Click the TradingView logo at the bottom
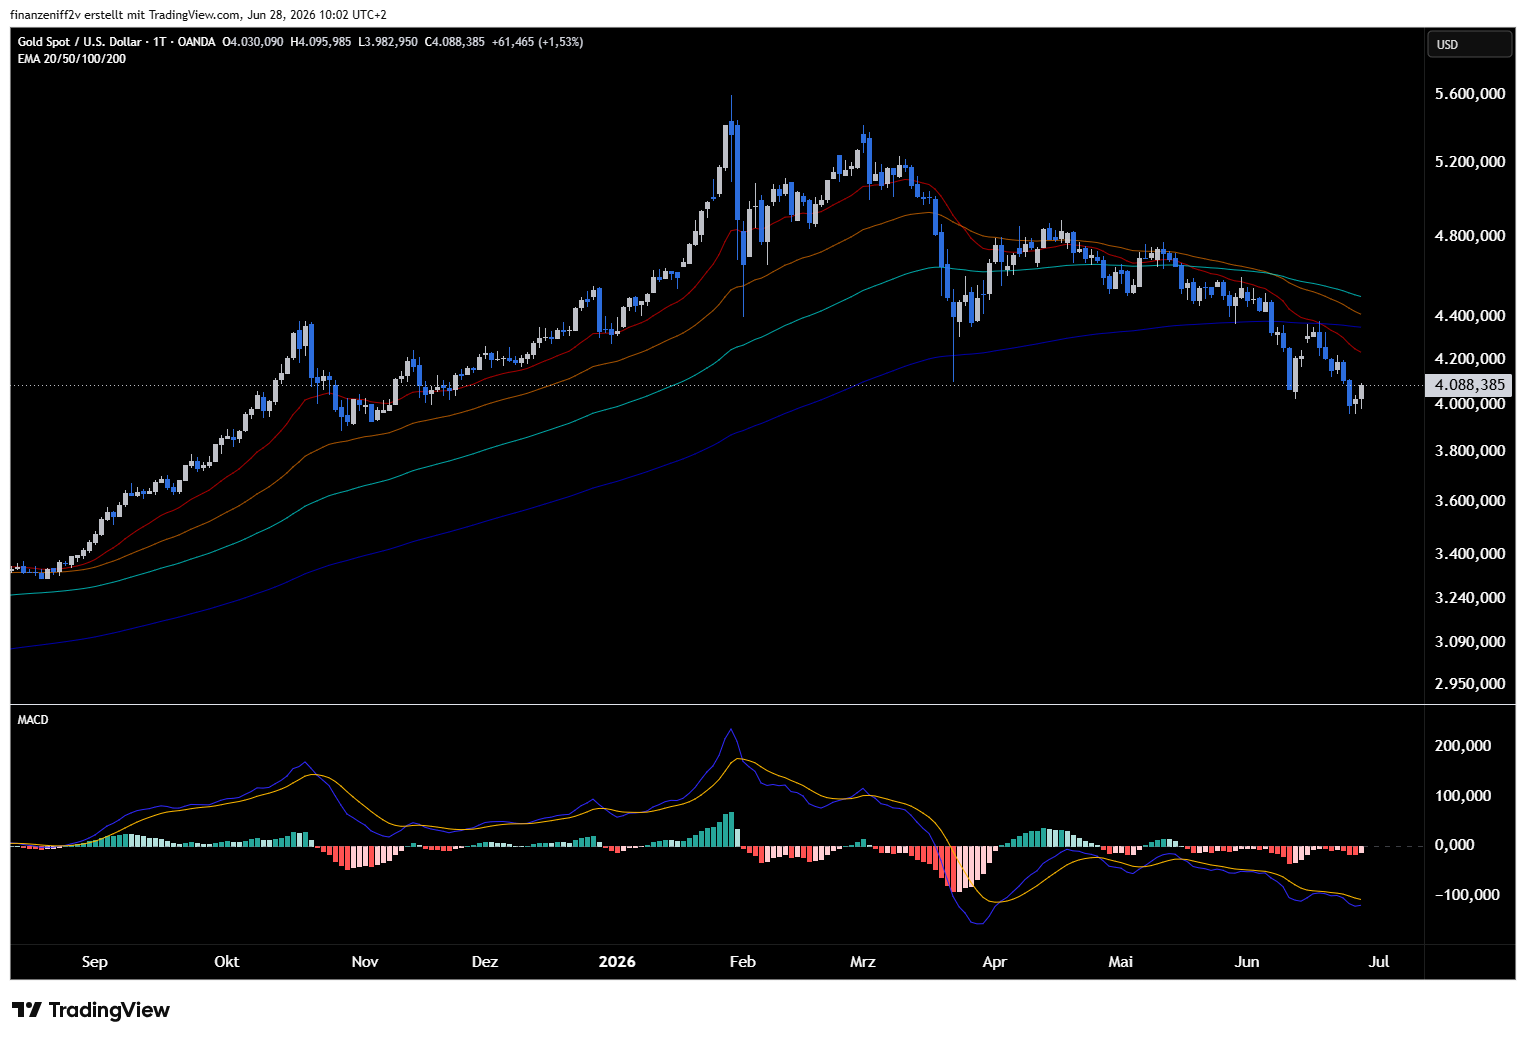Screen dimensions: 1526x1040 point(91,1010)
